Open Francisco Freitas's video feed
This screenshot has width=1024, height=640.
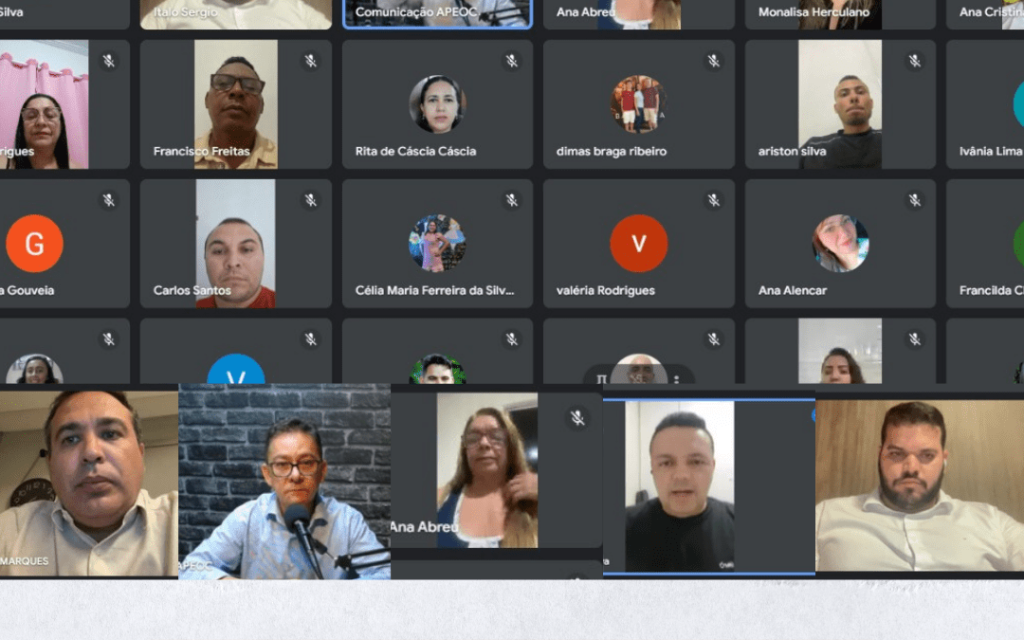pyautogui.click(x=236, y=104)
